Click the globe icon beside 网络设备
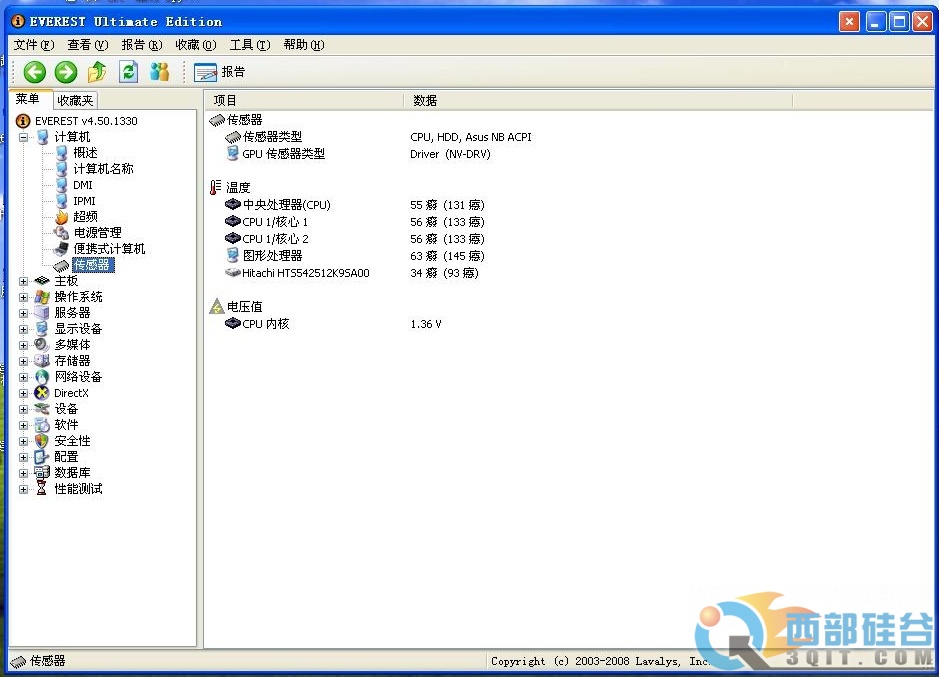 click(x=42, y=377)
